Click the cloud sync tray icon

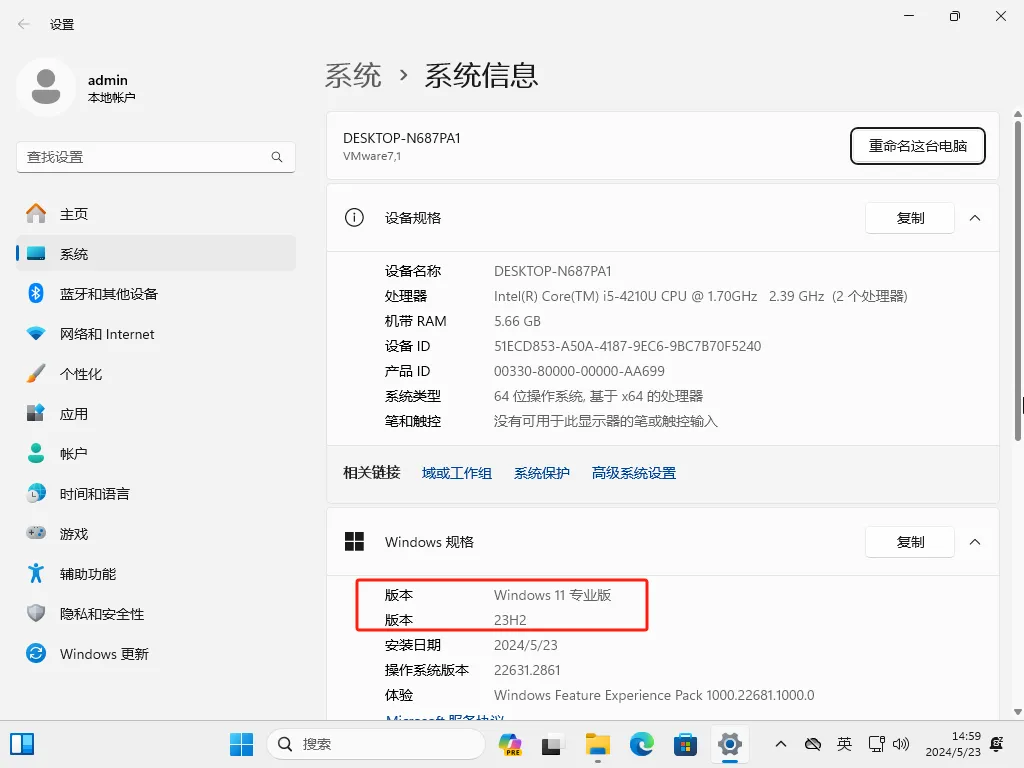(x=812, y=744)
